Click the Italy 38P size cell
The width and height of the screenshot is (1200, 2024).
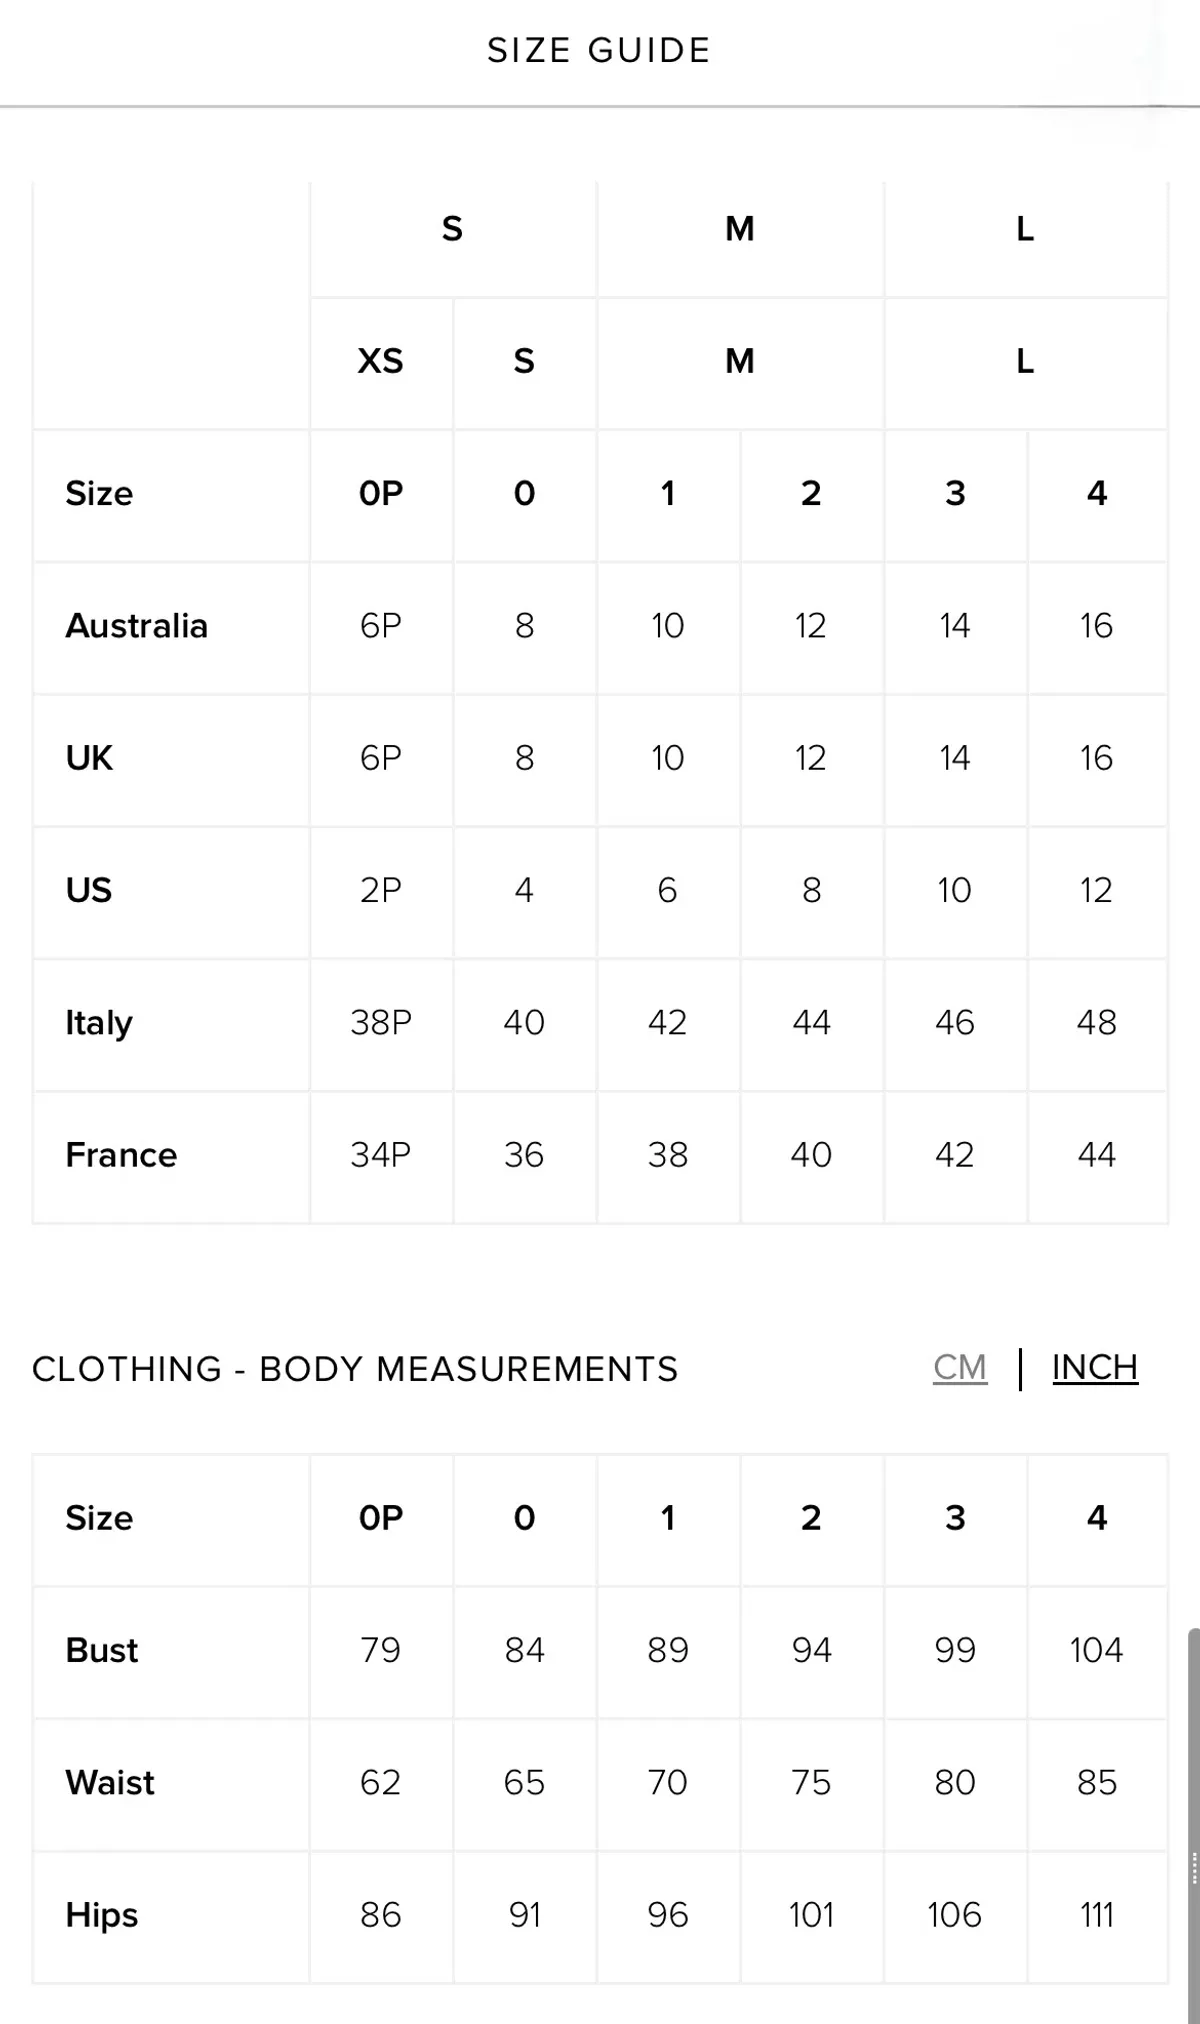(x=380, y=1023)
